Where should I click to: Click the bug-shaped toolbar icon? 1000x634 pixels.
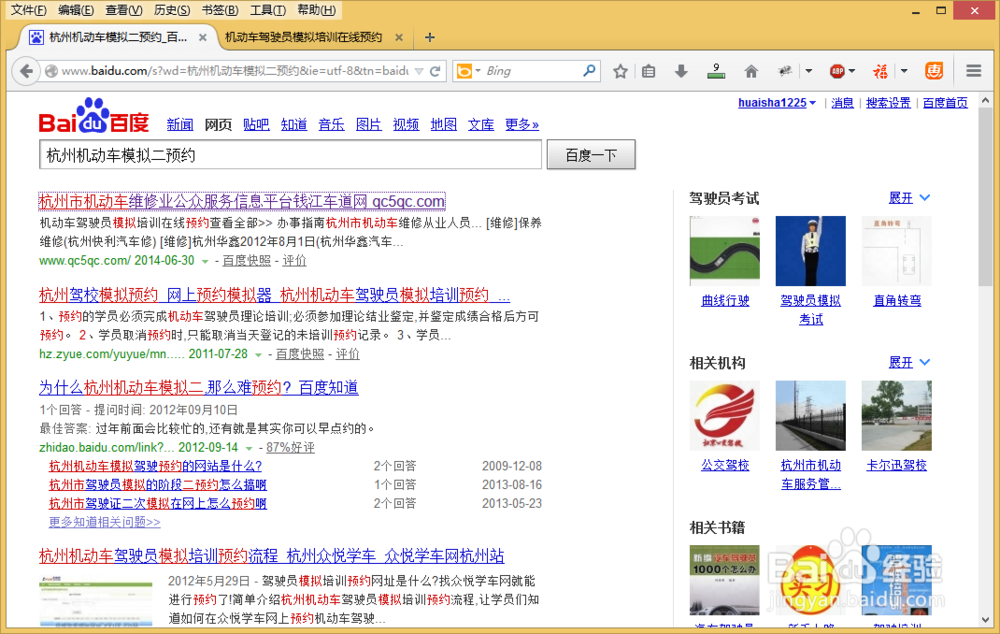pyautogui.click(x=785, y=71)
